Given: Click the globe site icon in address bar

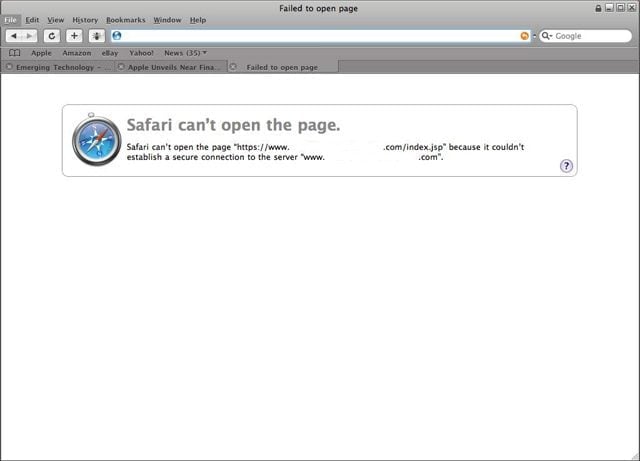Looking at the screenshot, I should (x=117, y=36).
